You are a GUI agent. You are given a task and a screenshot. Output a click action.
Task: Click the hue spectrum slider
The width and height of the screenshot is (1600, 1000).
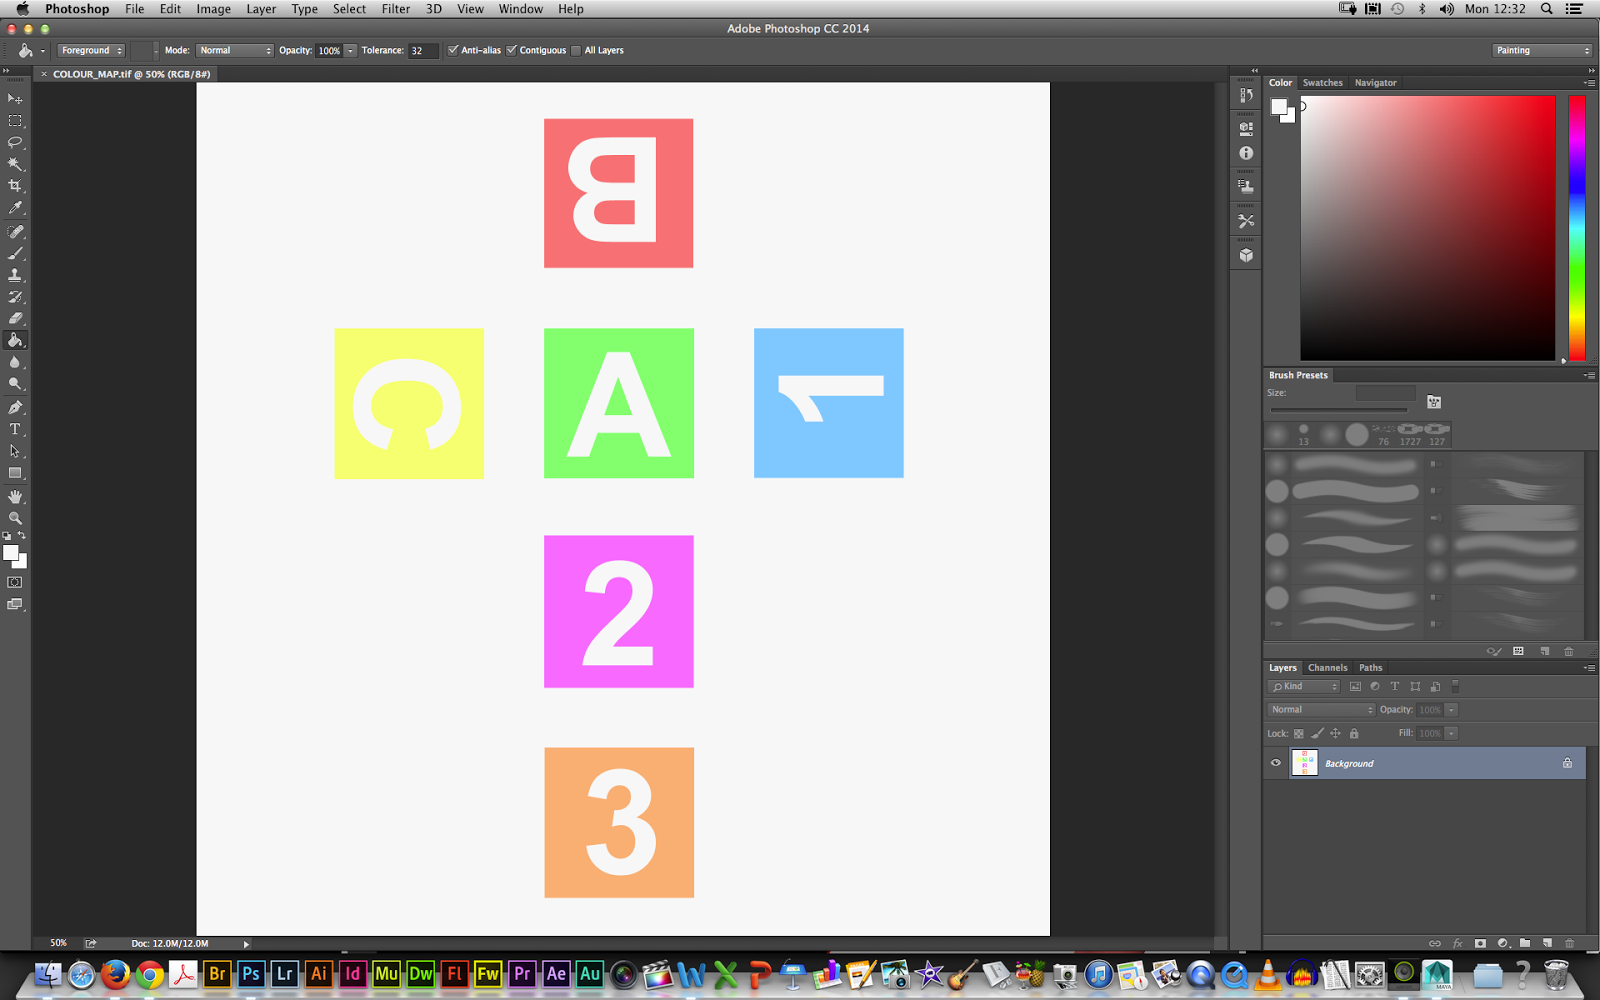pyautogui.click(x=1577, y=228)
